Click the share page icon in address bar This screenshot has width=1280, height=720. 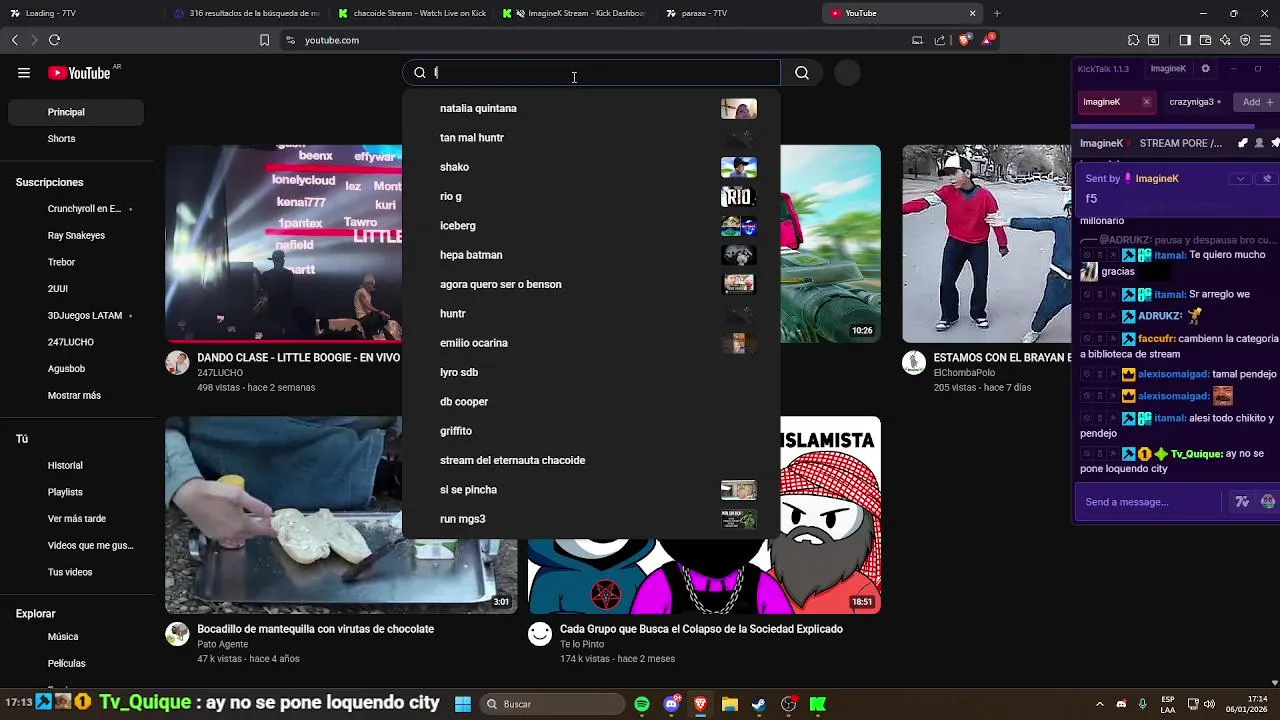(940, 40)
